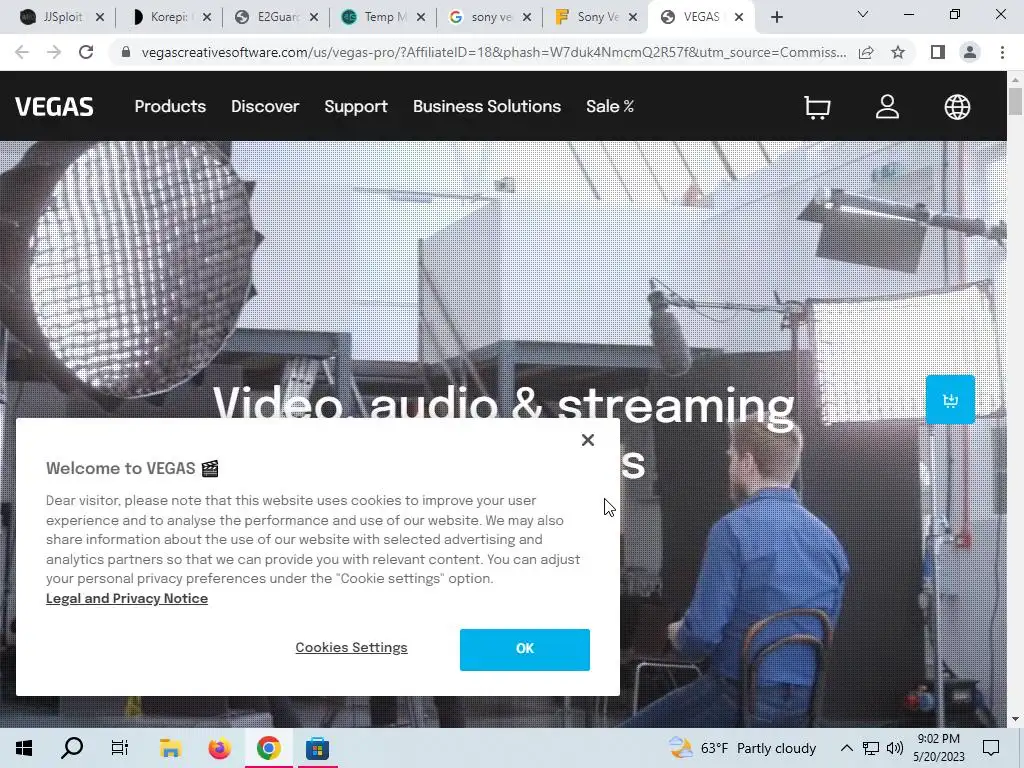
Task: Close the JJSploit tab
Action: 100,17
